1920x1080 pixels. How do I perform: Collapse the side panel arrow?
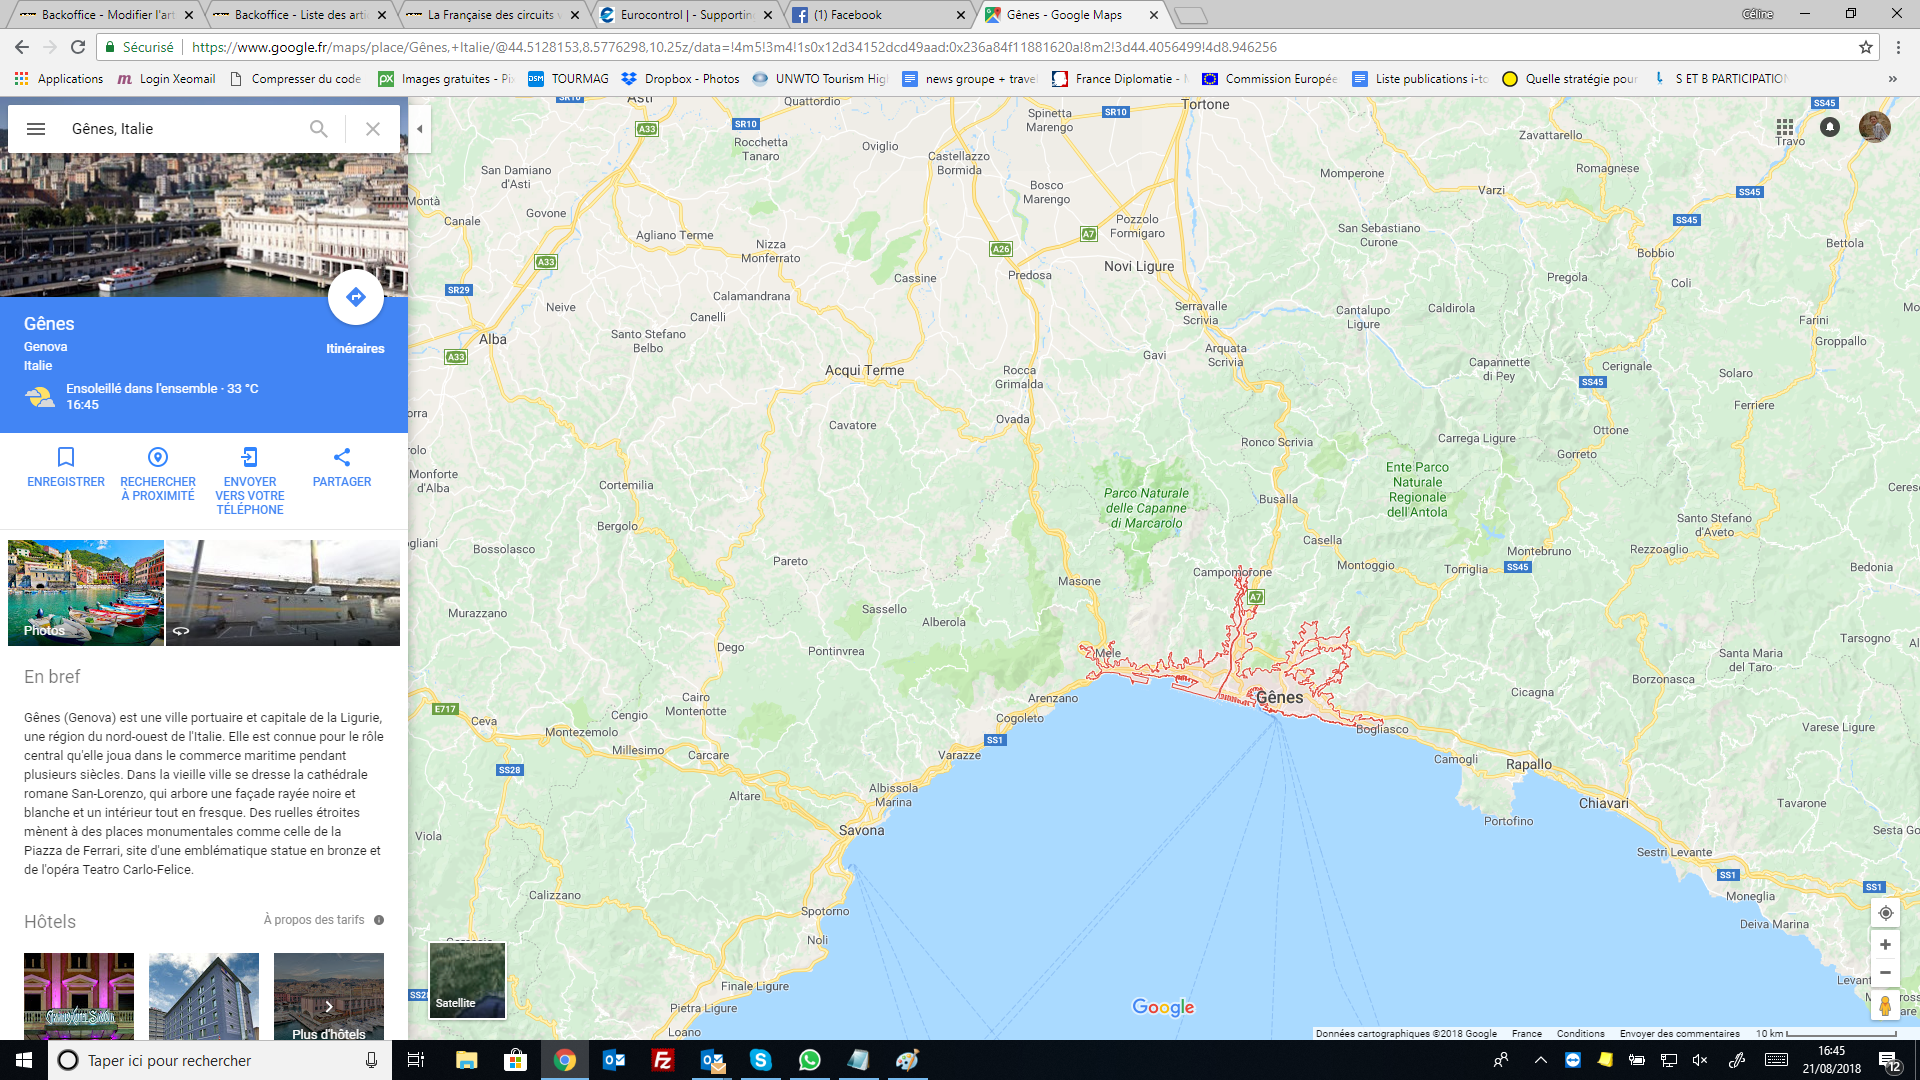(x=420, y=129)
